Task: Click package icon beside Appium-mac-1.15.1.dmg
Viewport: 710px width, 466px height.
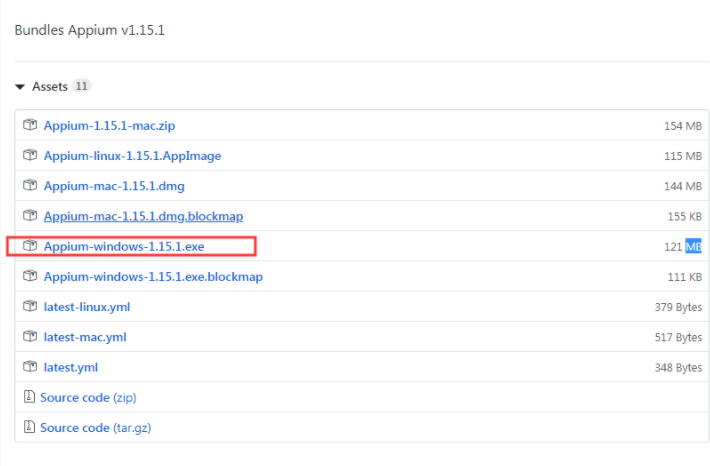Action: (x=30, y=185)
